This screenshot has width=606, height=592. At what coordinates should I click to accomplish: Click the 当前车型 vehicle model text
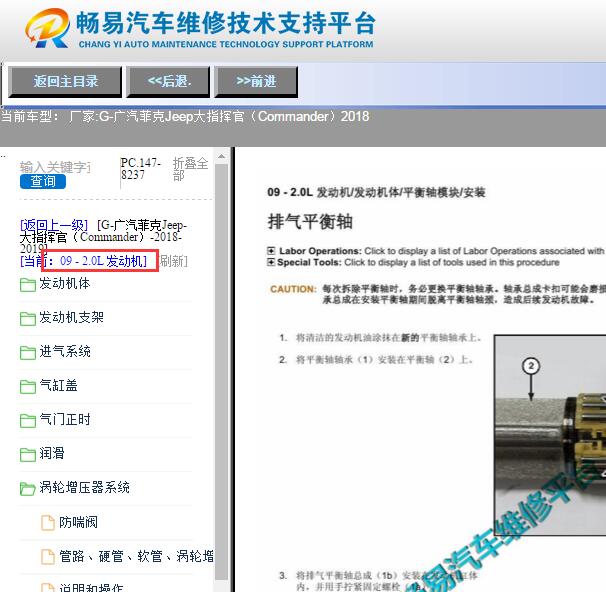[x=185, y=116]
